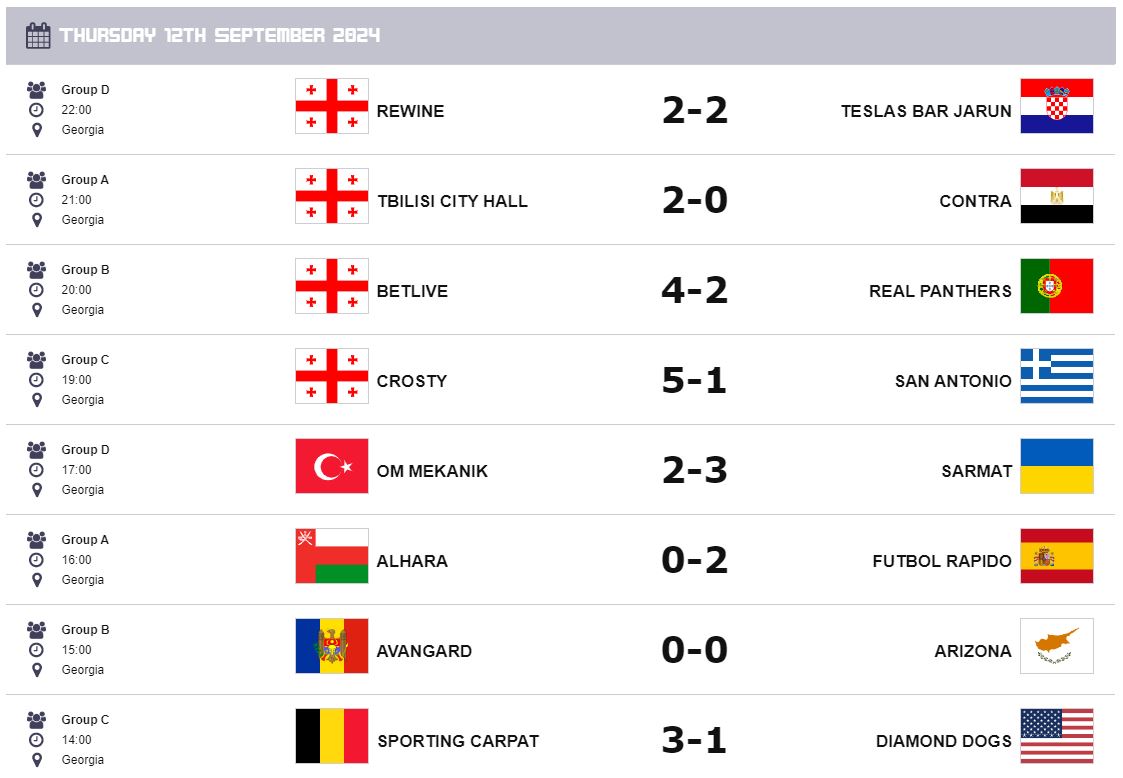The height and width of the screenshot is (778, 1123).
Task: Click the Croatia flag beside TESLAS BAR JARUN
Action: (1056, 106)
